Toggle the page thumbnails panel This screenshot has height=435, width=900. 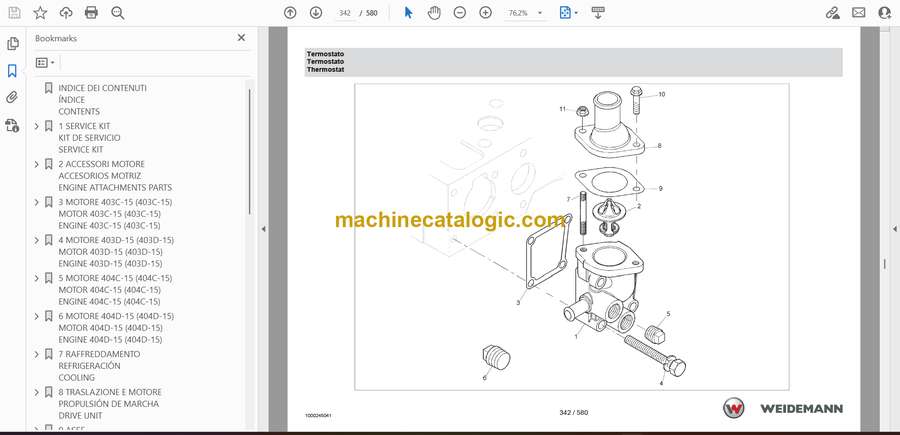(x=12, y=44)
